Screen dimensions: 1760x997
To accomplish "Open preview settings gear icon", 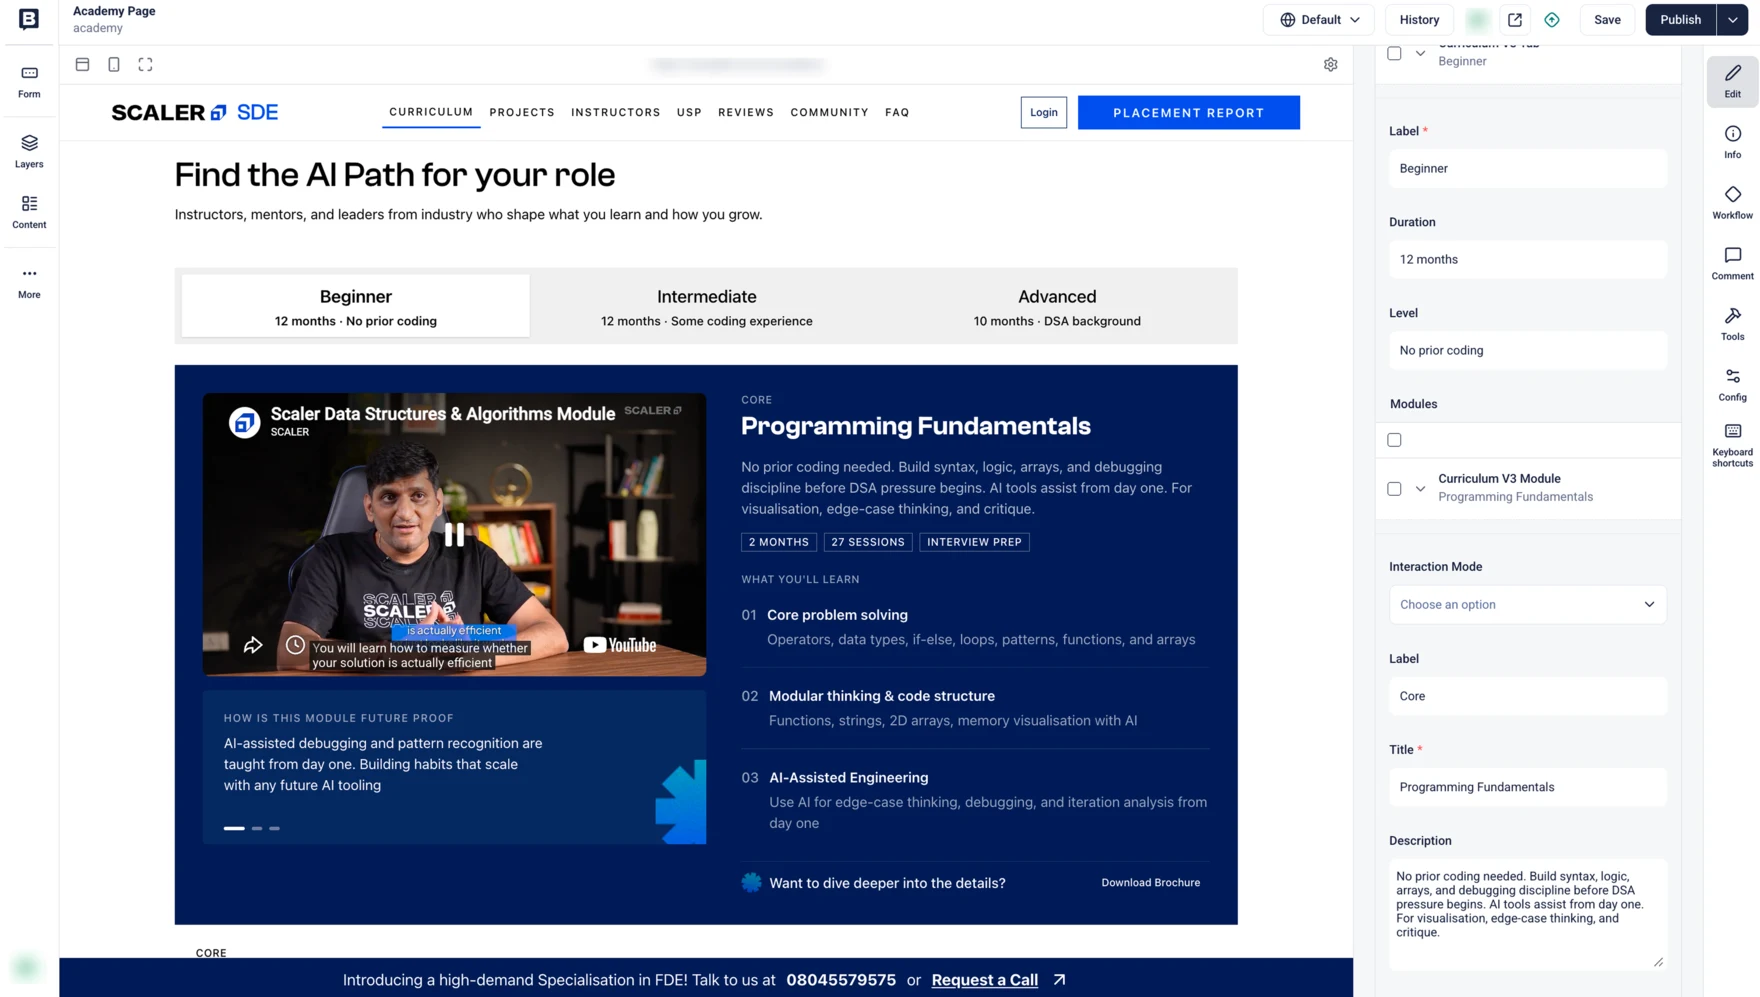I will point(1330,64).
